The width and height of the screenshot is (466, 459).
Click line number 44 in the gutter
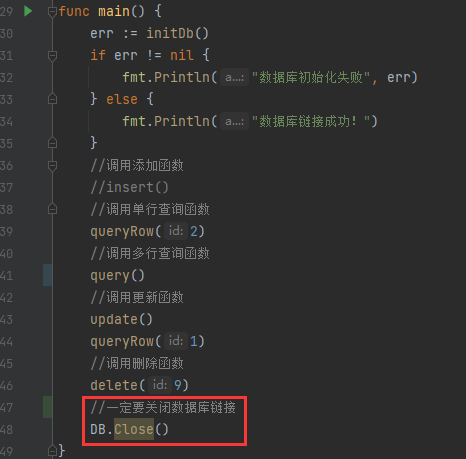click(6, 341)
